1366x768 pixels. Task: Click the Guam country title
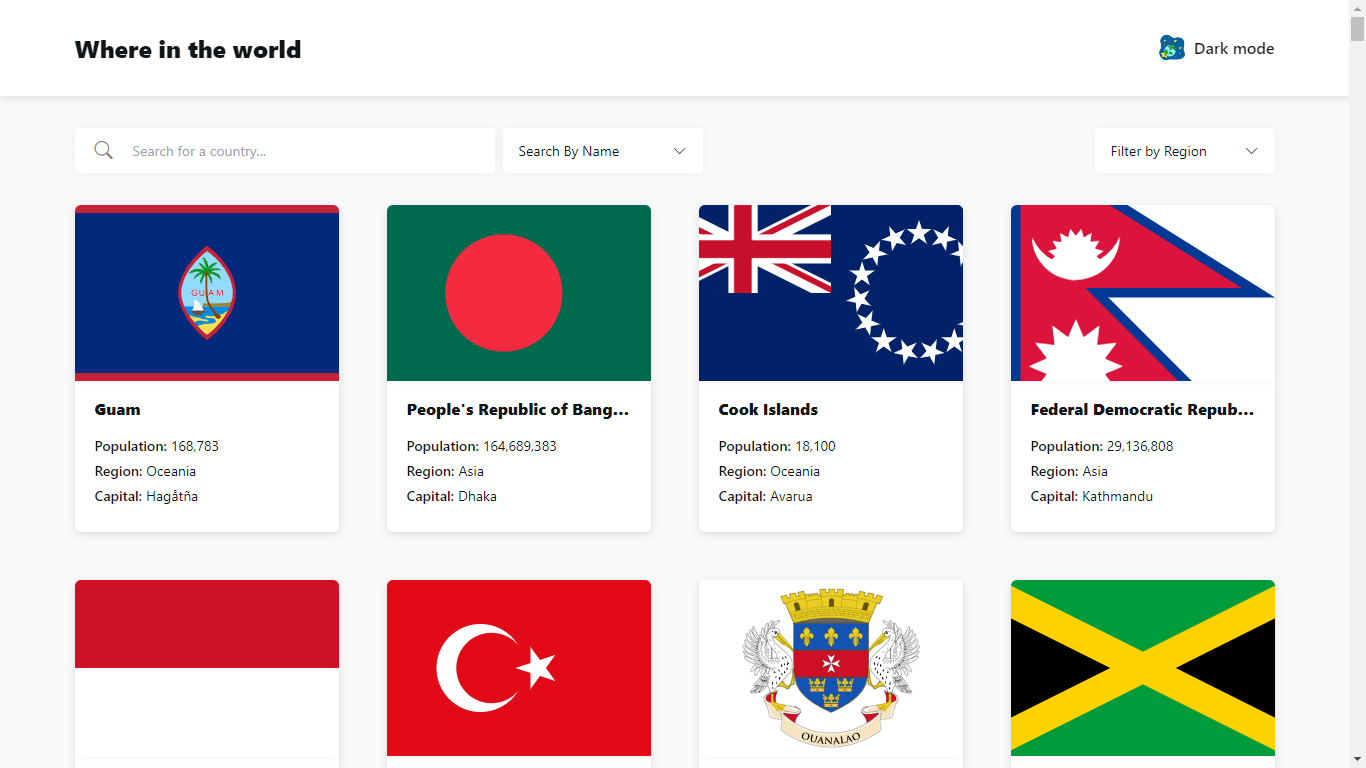[x=117, y=409]
